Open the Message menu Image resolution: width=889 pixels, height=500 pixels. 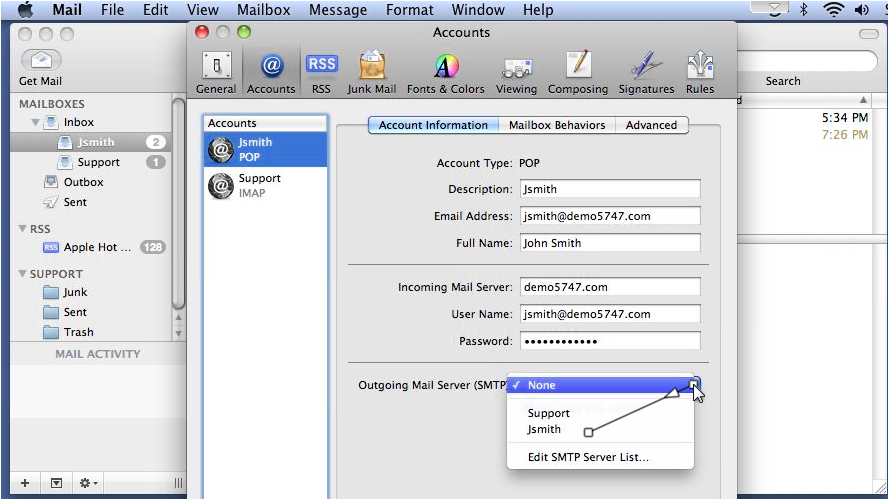click(338, 10)
